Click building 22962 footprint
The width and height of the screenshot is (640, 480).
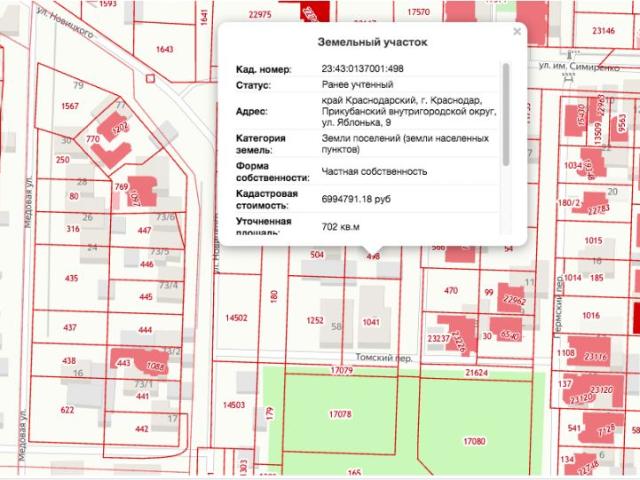tap(511, 298)
